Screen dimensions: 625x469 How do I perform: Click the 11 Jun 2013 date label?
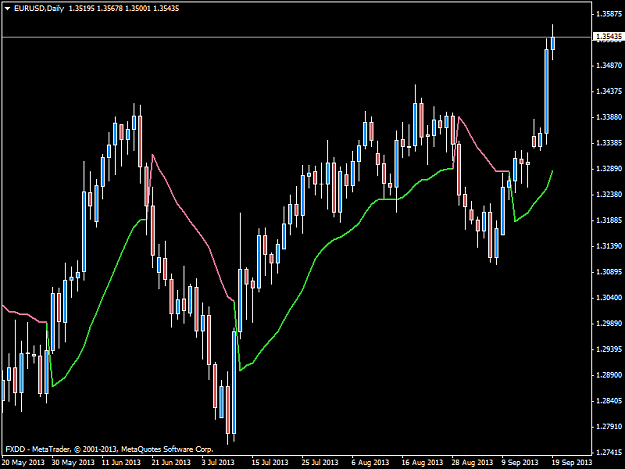click(121, 463)
